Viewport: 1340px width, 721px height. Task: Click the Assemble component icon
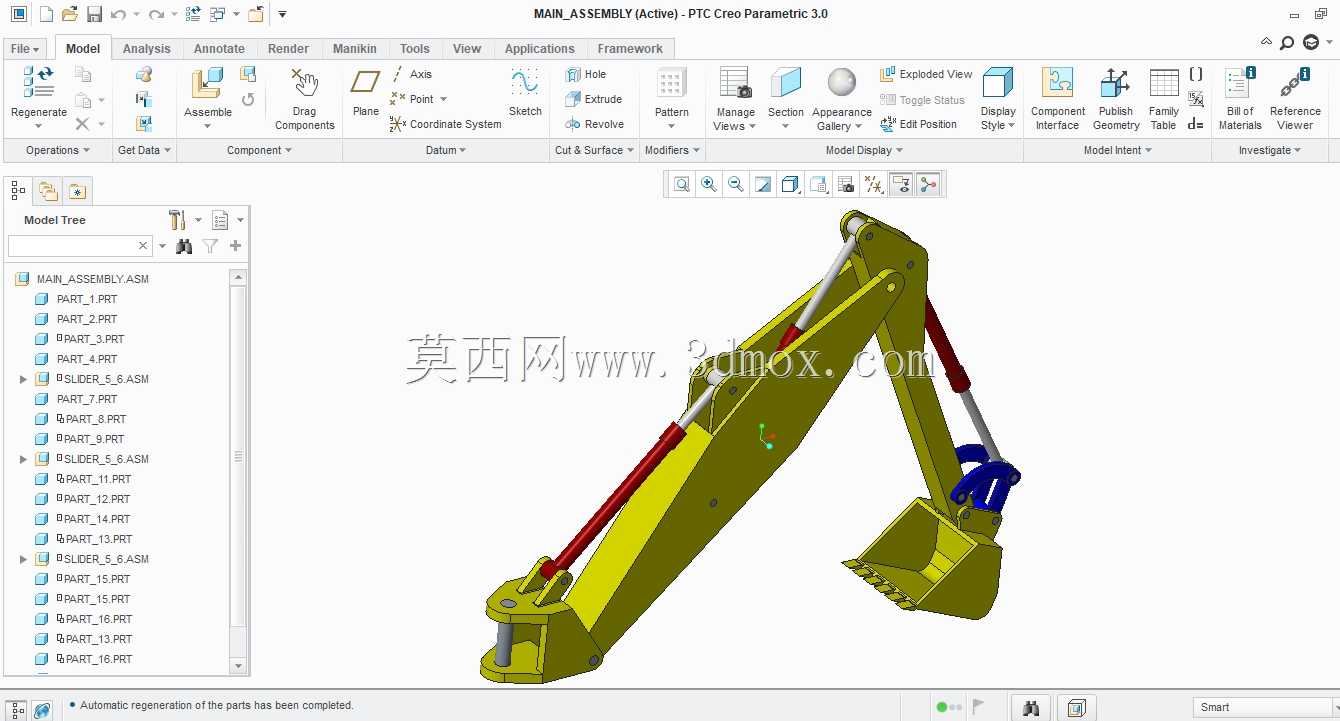207,84
